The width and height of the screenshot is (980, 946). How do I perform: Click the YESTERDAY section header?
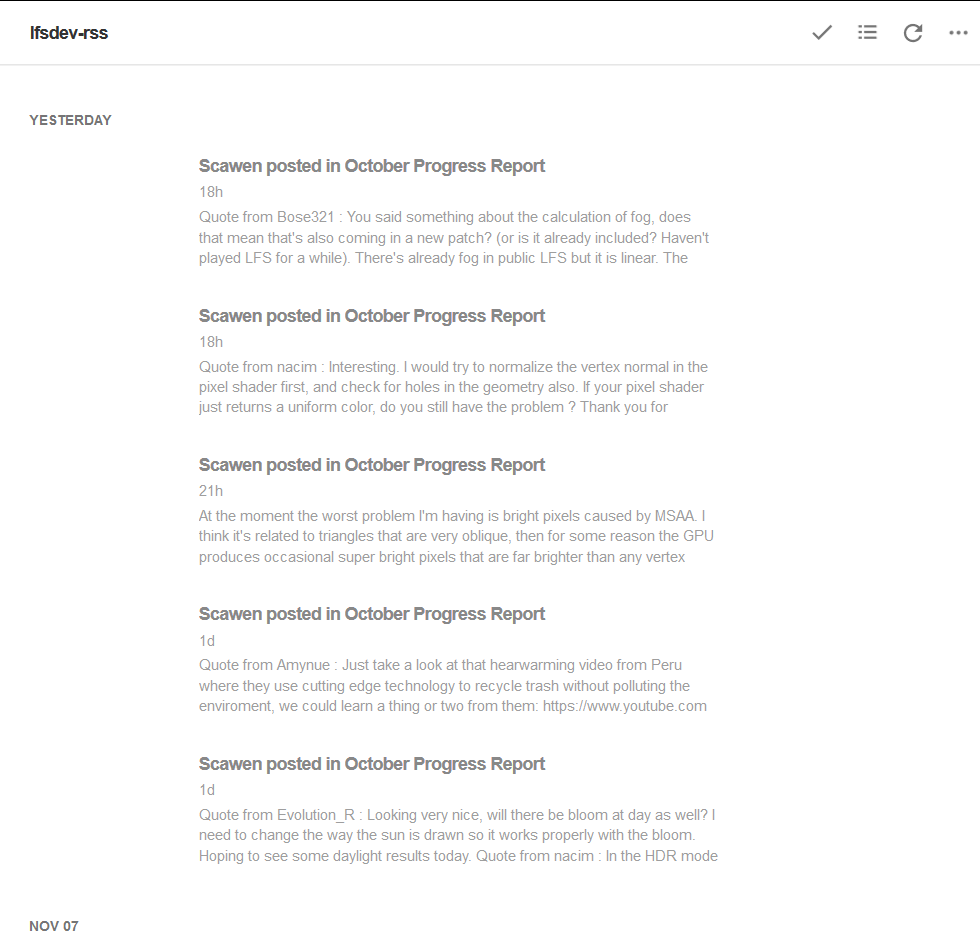(70, 120)
